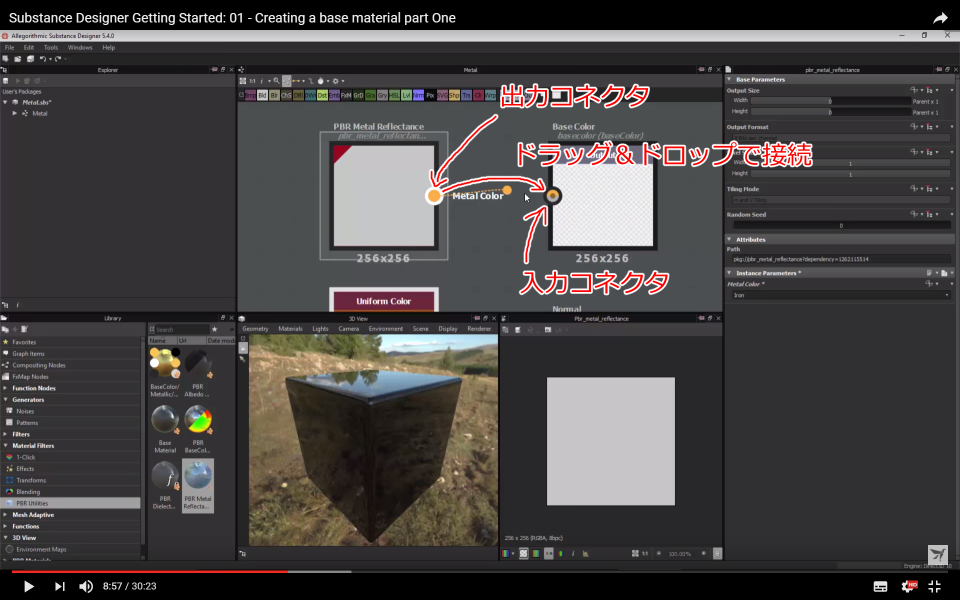Add a Normal (Nrm) node
The image size is (960, 600).
[418, 96]
